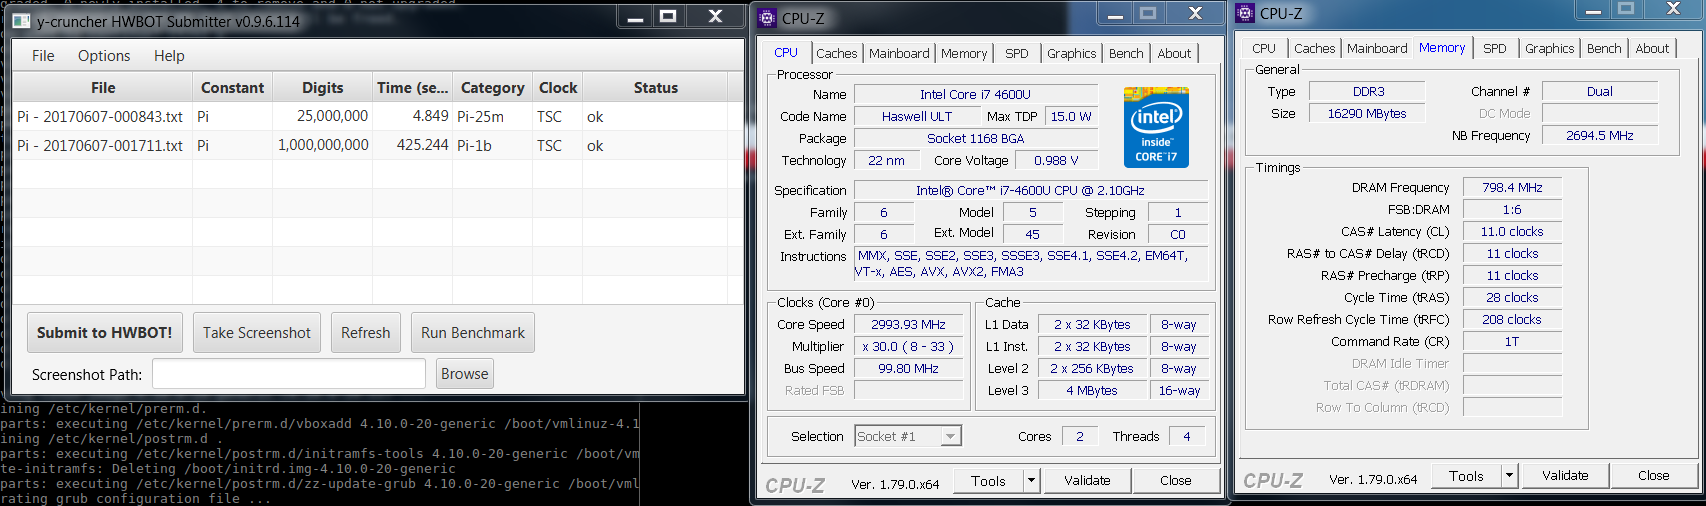The width and height of the screenshot is (1706, 506).
Task: Close the CPU-Z processor window
Action: click(1195, 13)
